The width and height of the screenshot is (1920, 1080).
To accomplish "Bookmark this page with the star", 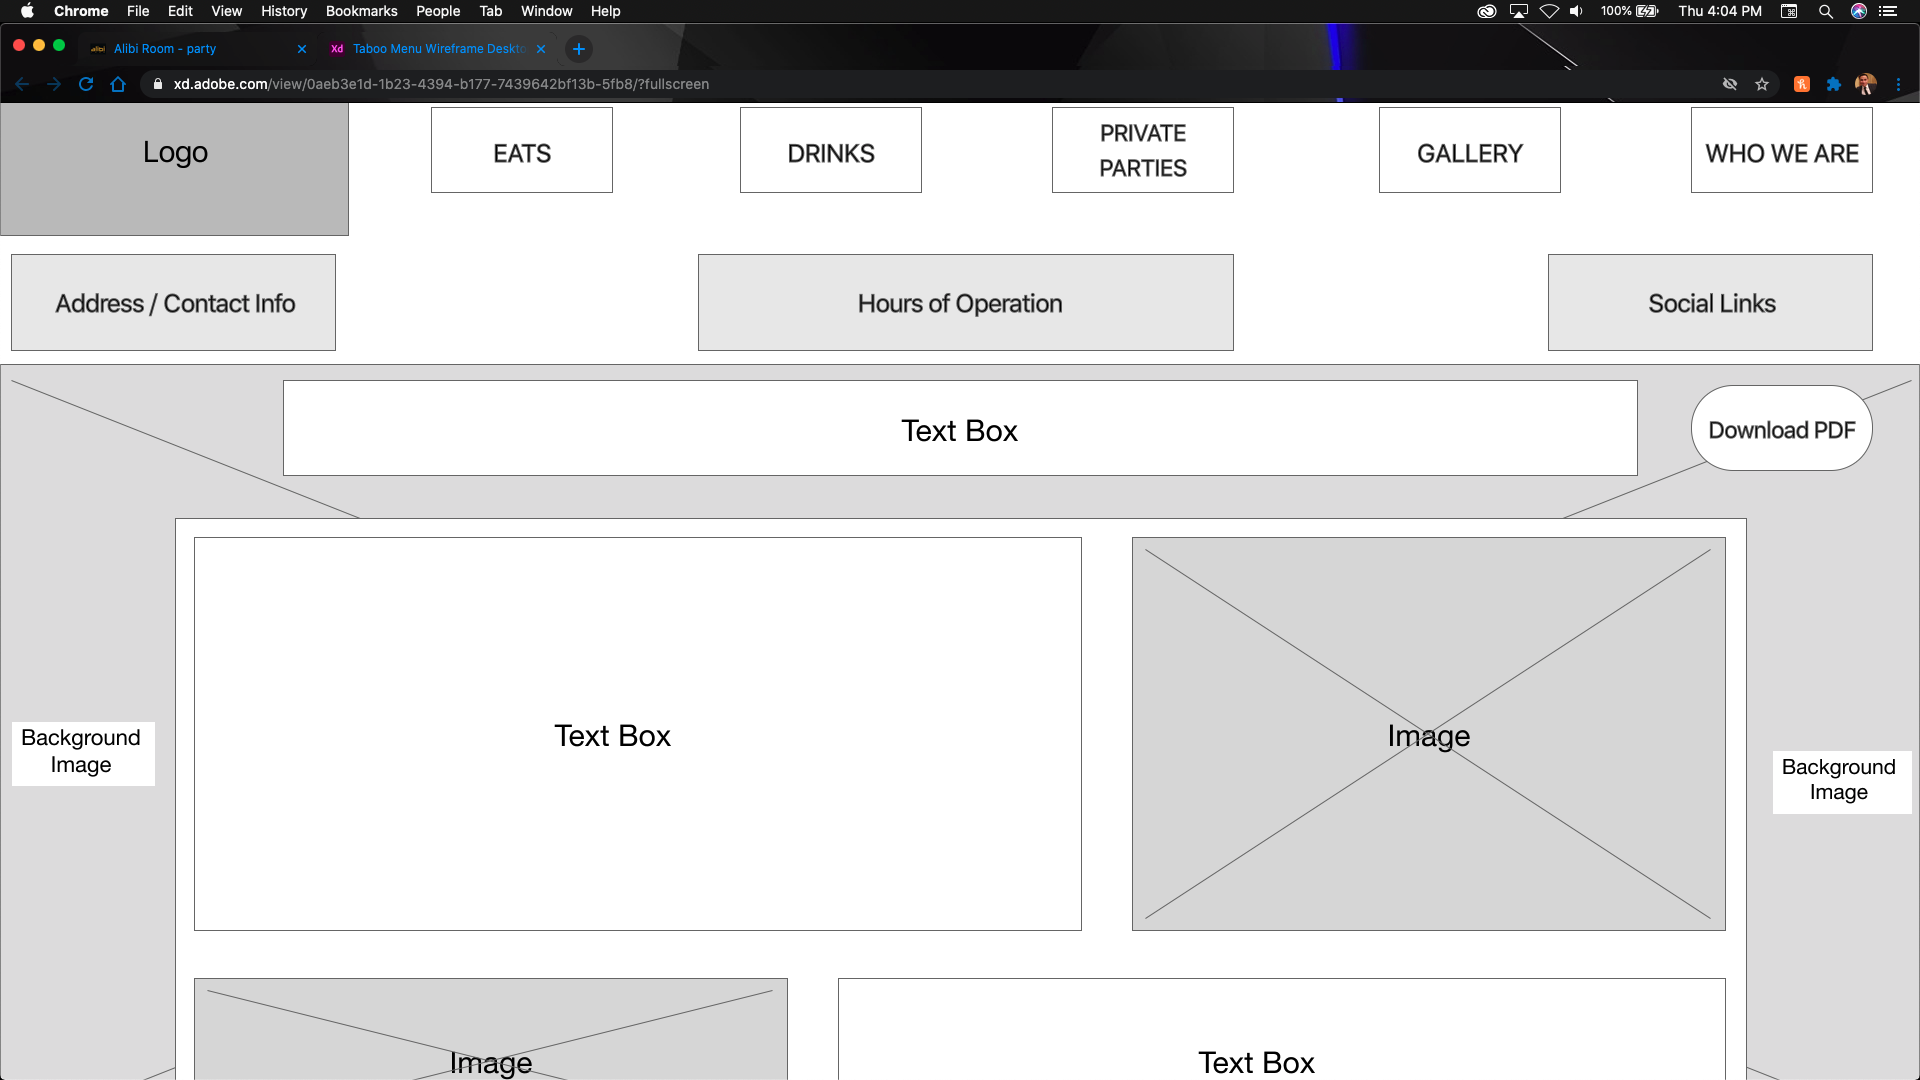I will pos(1762,84).
